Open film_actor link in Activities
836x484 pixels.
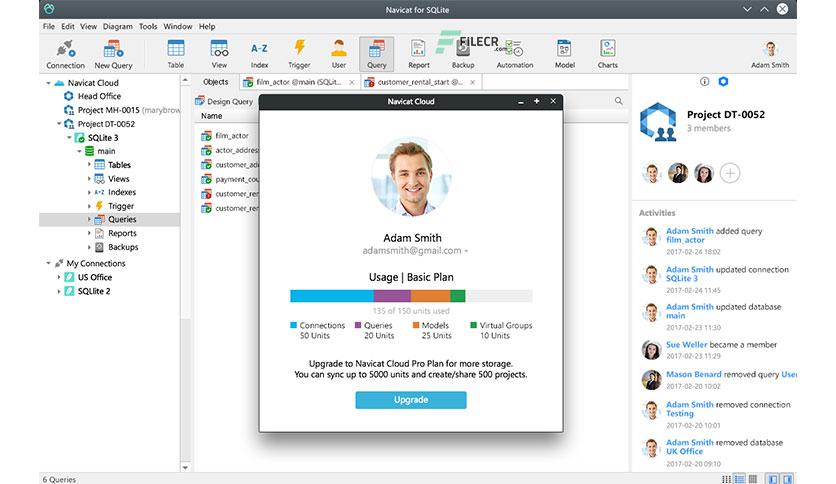coord(685,240)
